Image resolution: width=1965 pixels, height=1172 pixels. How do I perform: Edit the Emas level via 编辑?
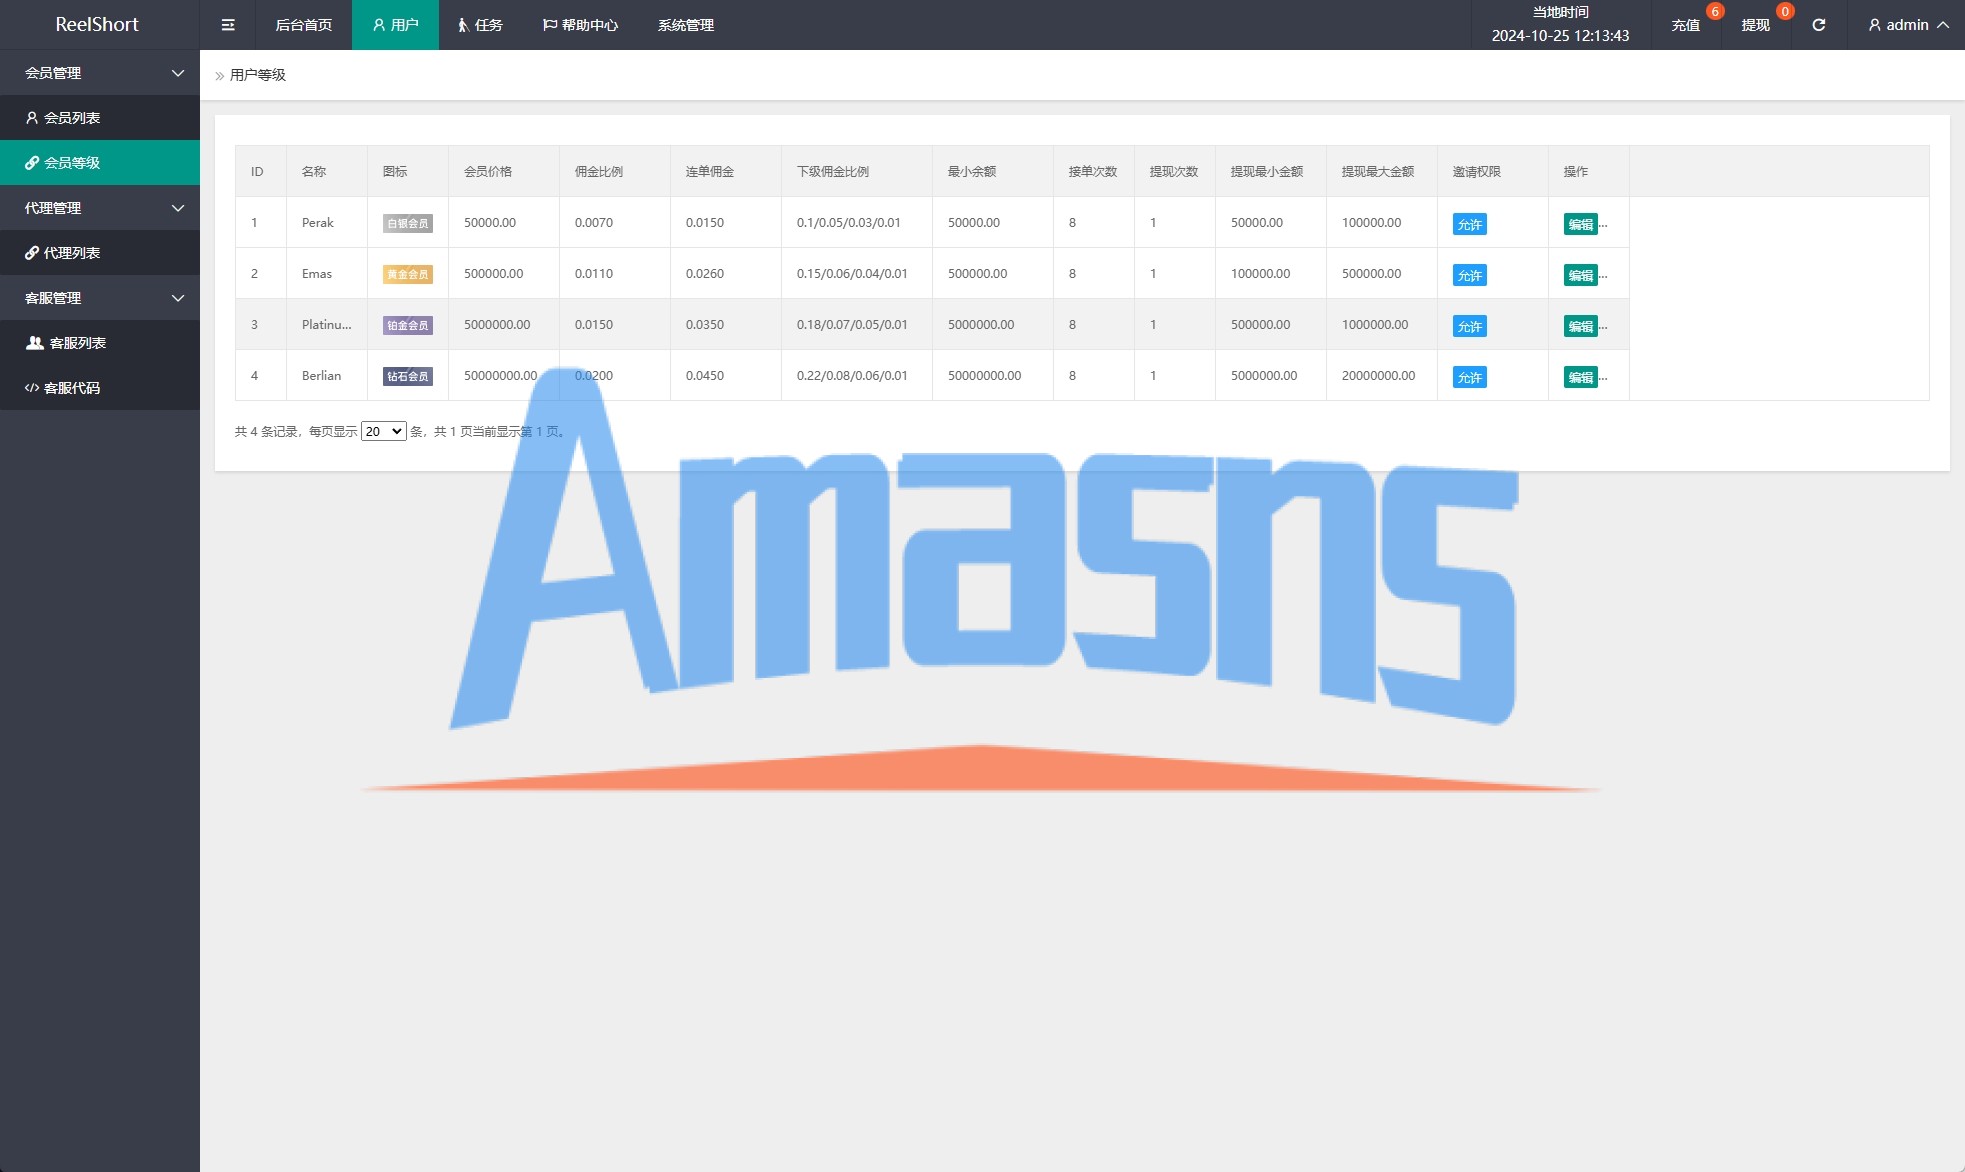click(1580, 275)
